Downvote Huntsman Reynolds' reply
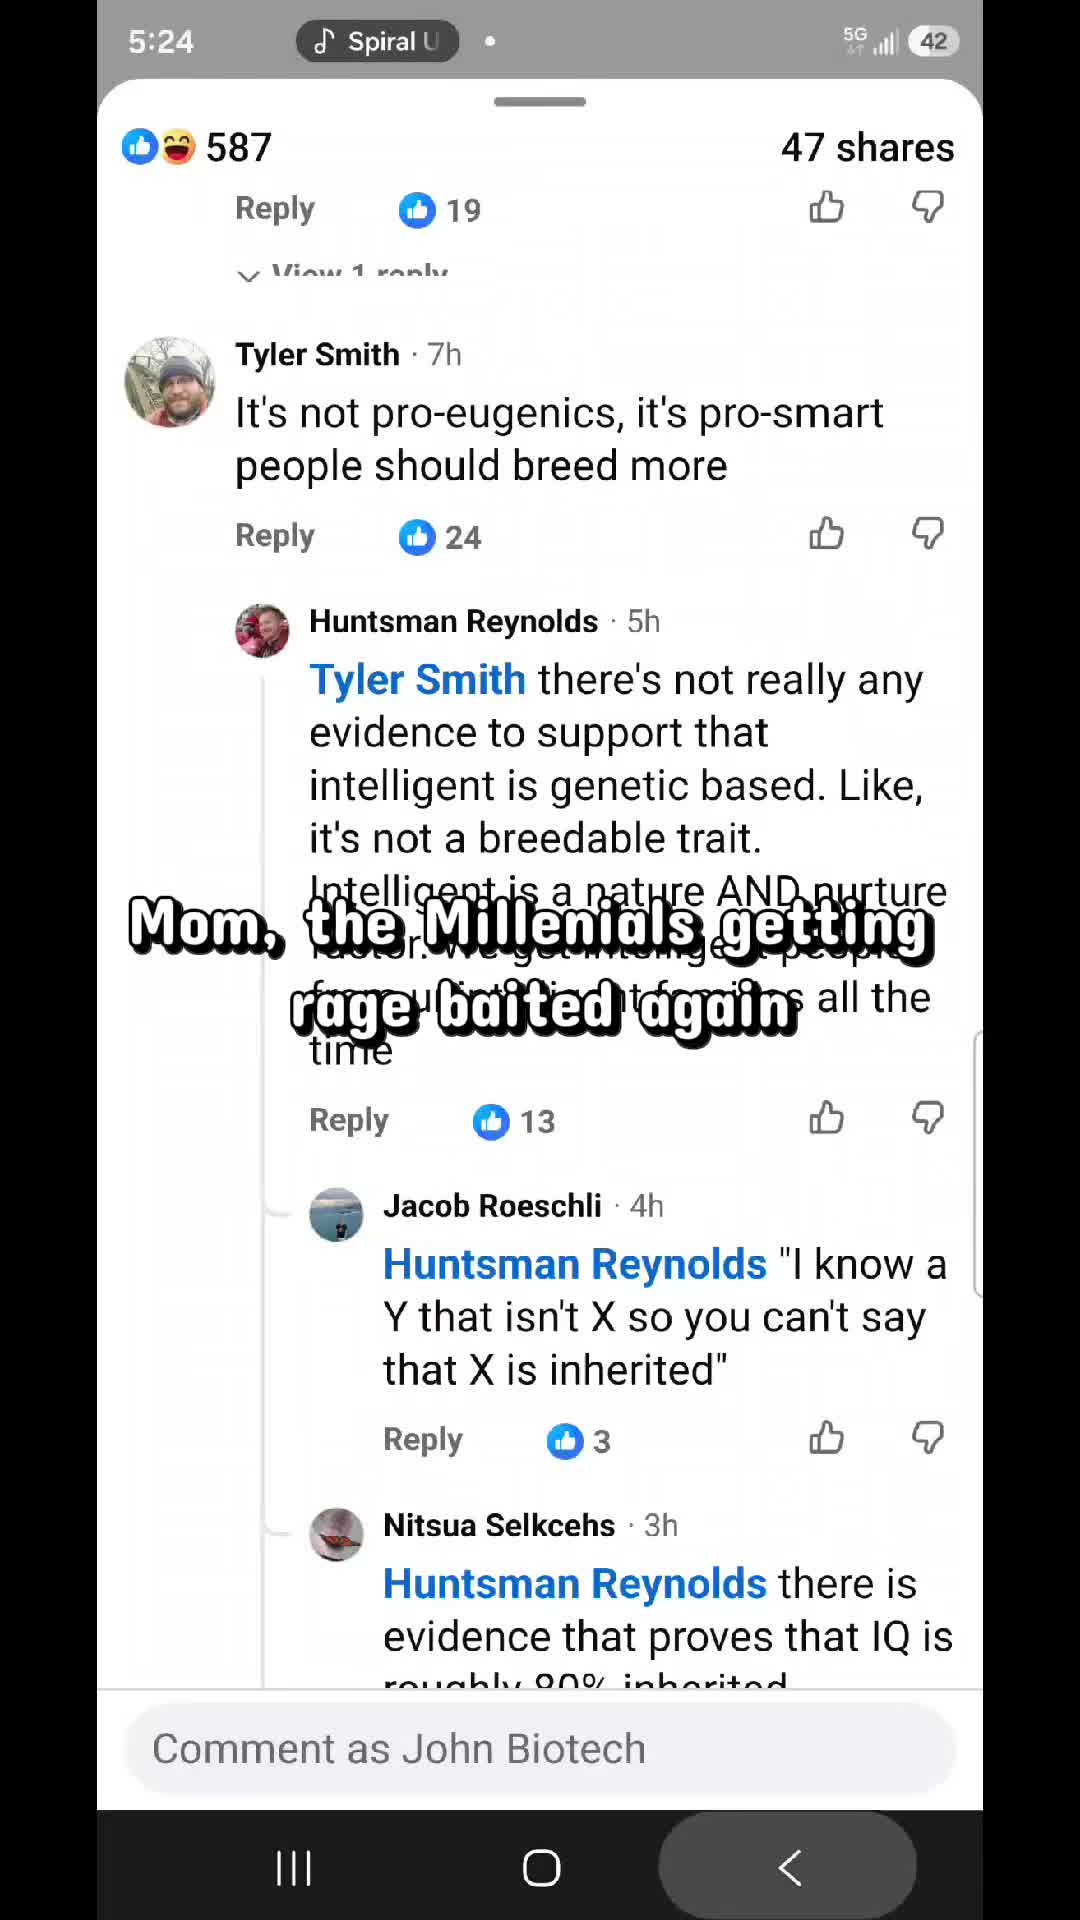The image size is (1080, 1920). 928,1118
